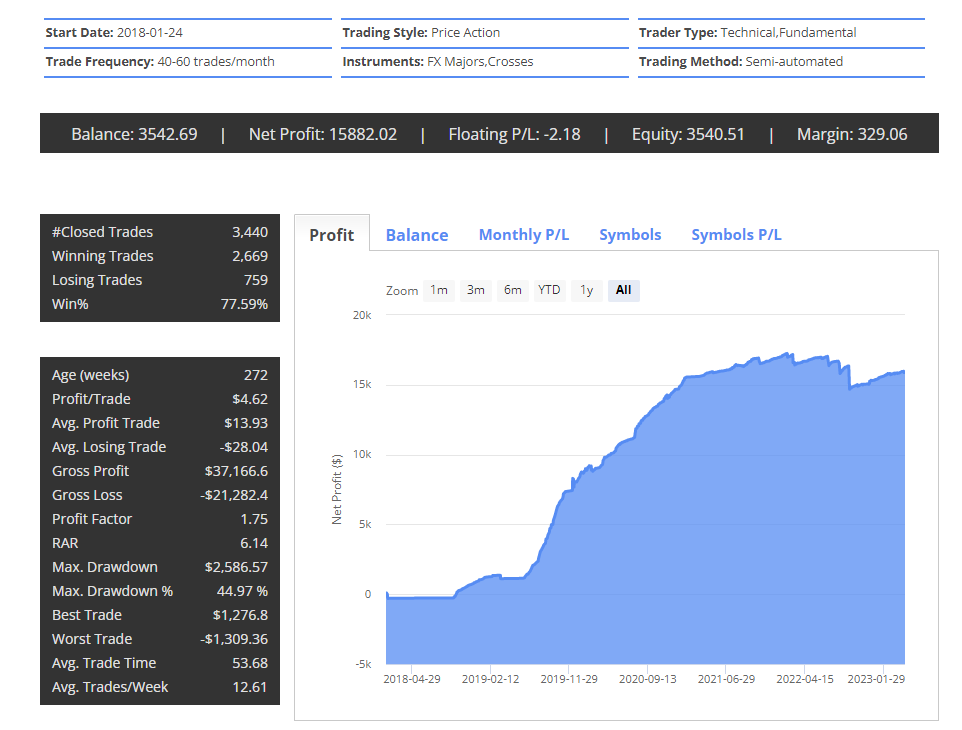Select the Profit Factor row

pos(160,518)
